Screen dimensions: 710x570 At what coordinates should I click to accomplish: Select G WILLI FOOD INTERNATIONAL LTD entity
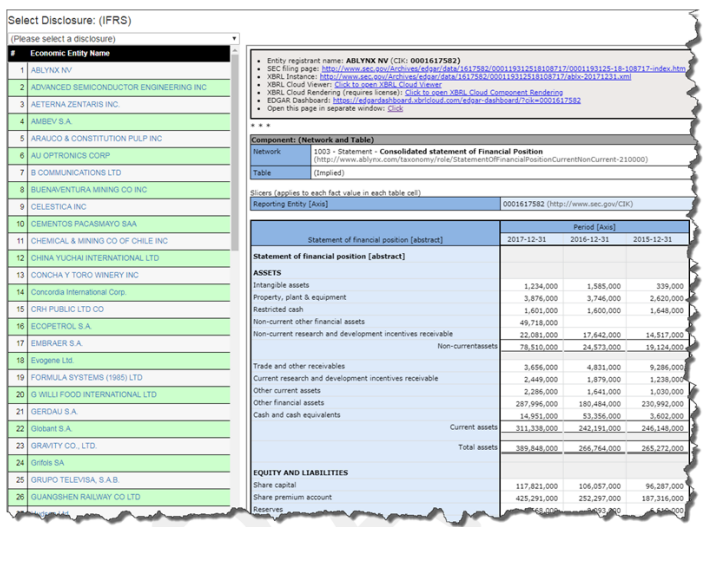pos(94,395)
